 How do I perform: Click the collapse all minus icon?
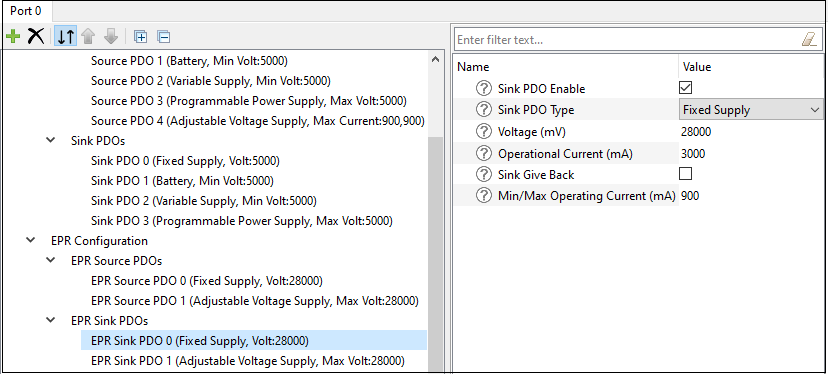click(x=164, y=37)
